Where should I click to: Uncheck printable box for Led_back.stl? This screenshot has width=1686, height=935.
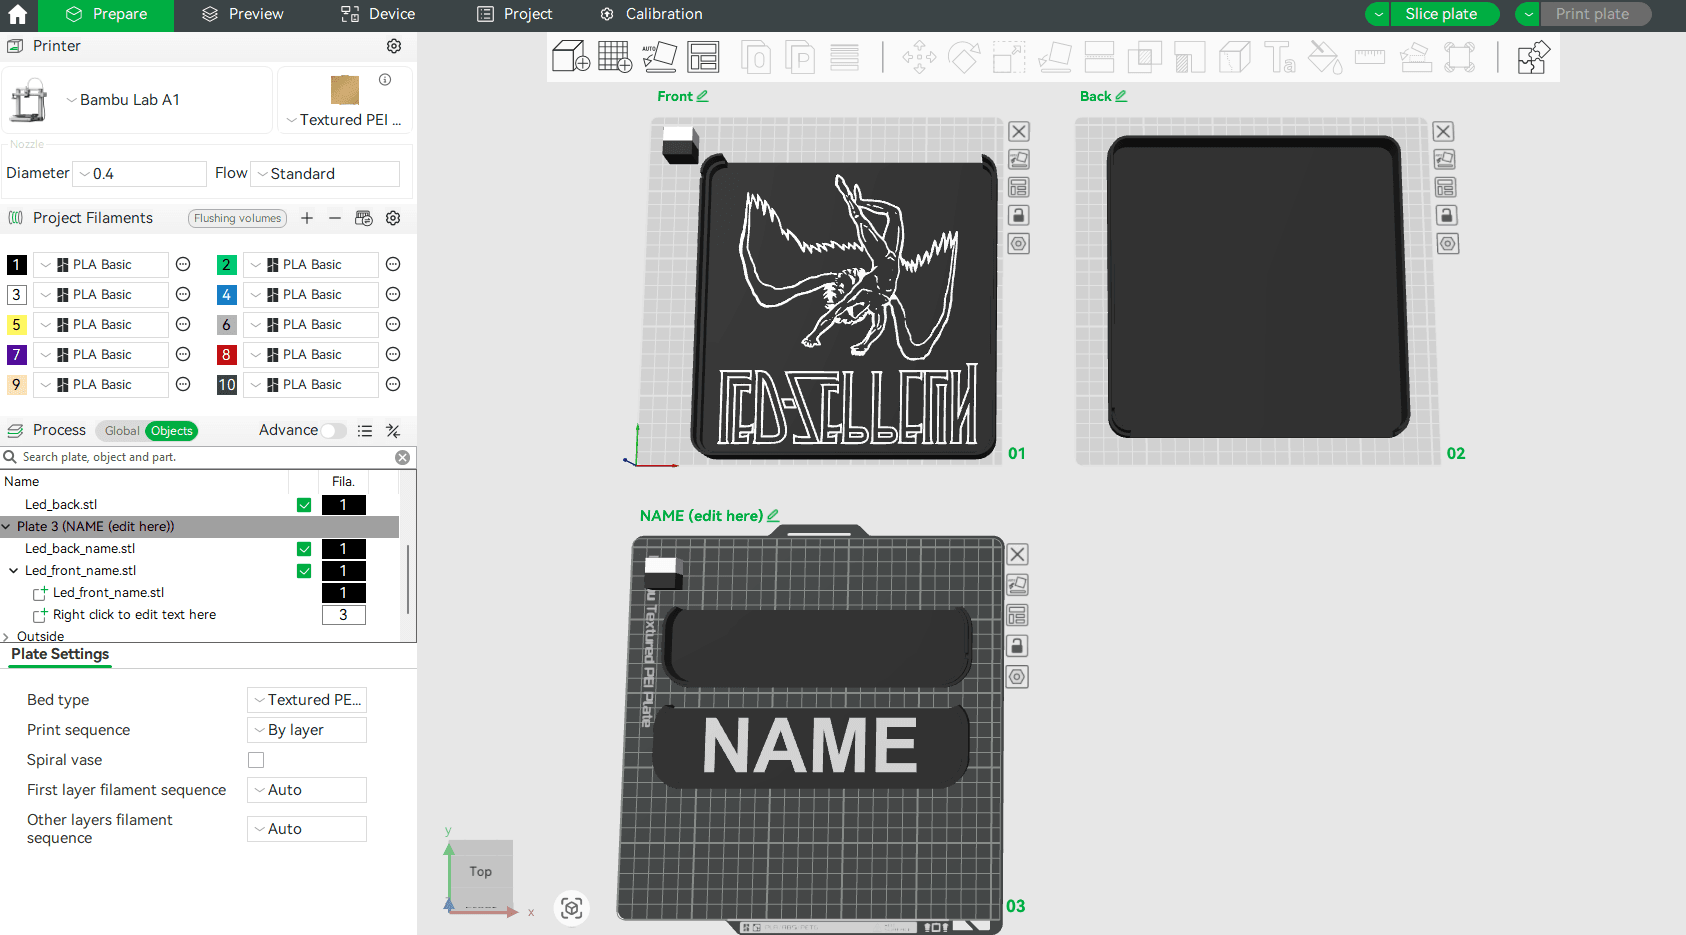click(x=304, y=505)
